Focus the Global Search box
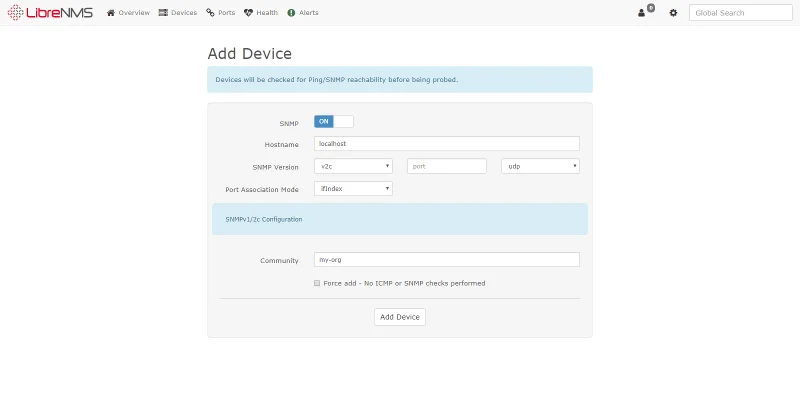This screenshot has width=800, height=402. 740,13
